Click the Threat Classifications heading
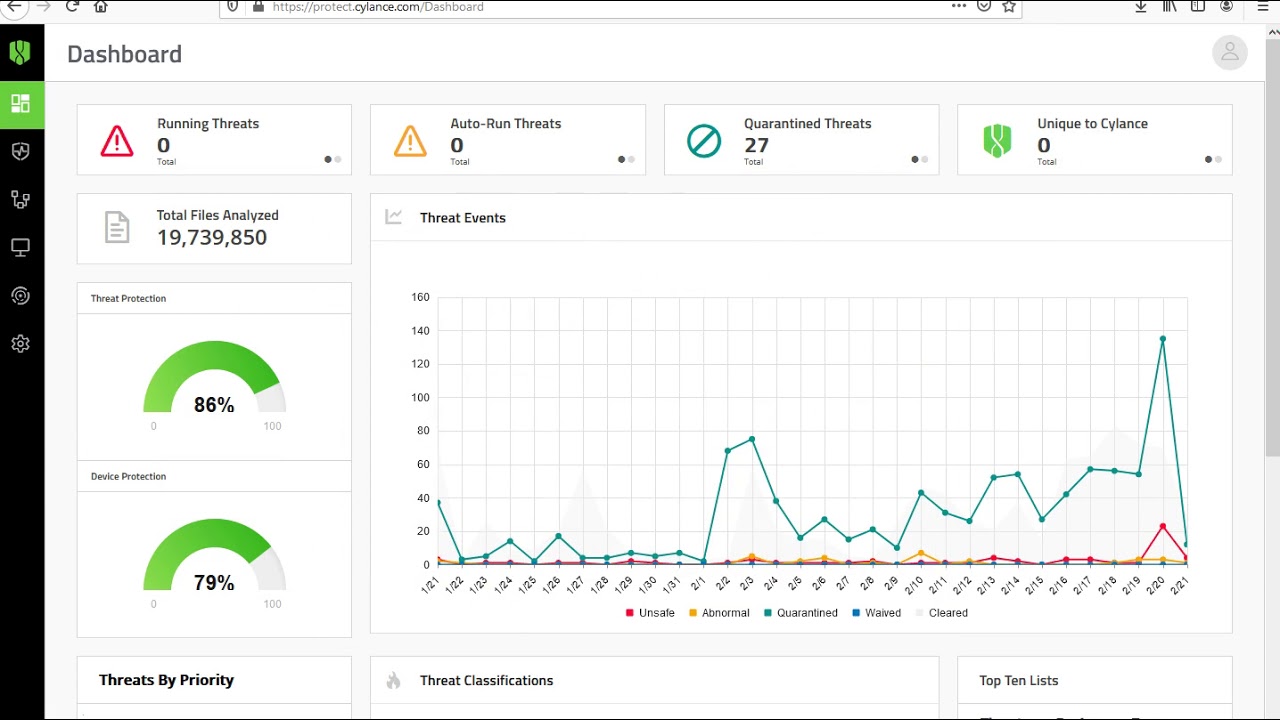This screenshot has width=1280, height=720. (x=486, y=680)
